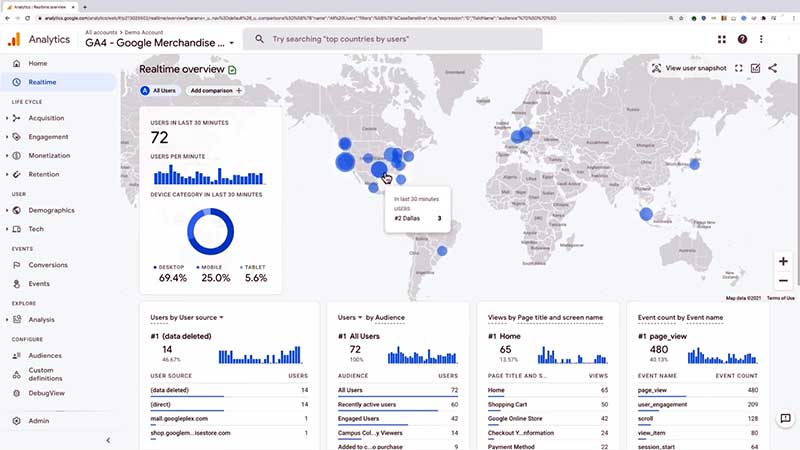Click the Tech devices icon
Viewport: 800px width, 450px height.
point(16,229)
